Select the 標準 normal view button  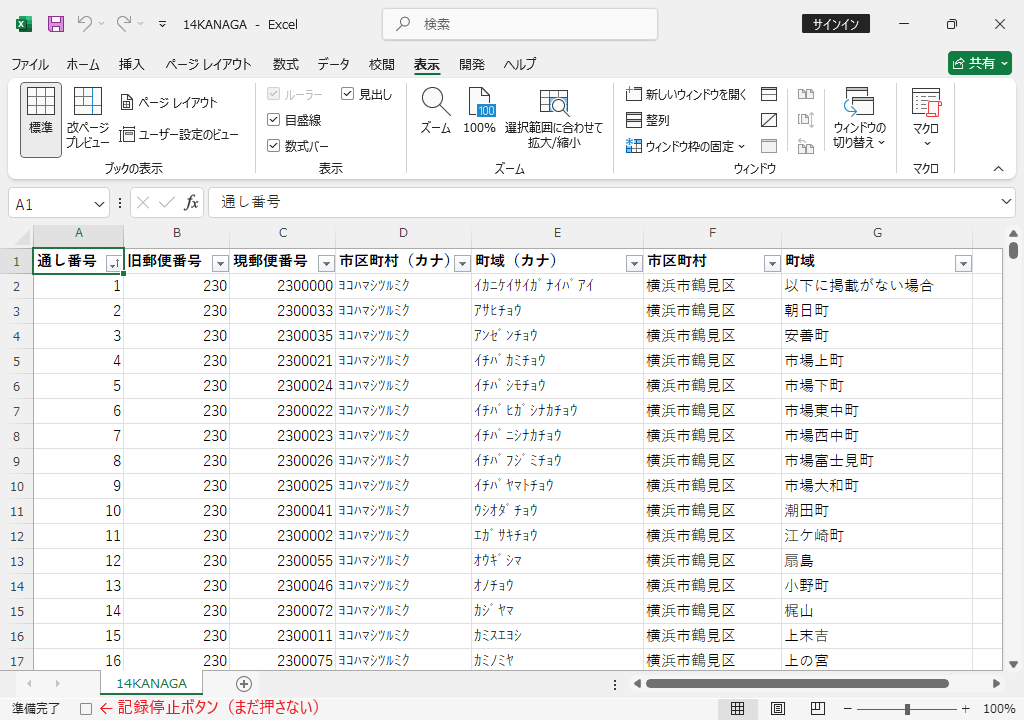pos(40,120)
